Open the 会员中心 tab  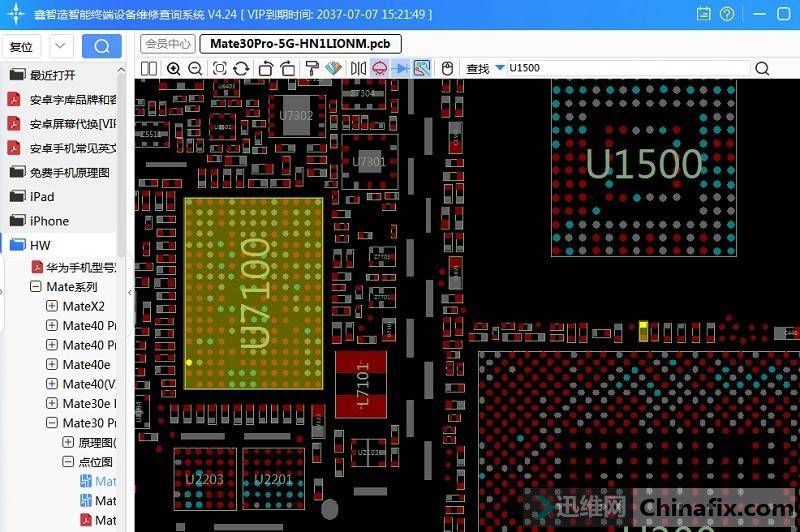(x=167, y=44)
